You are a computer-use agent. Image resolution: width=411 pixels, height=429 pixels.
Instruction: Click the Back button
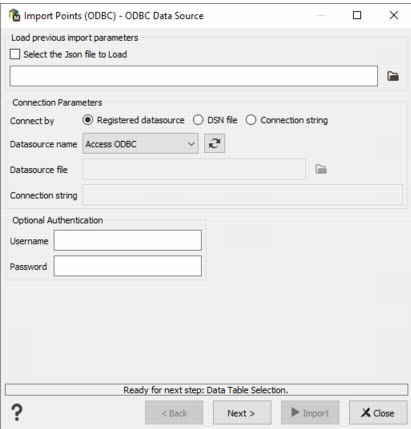click(174, 413)
